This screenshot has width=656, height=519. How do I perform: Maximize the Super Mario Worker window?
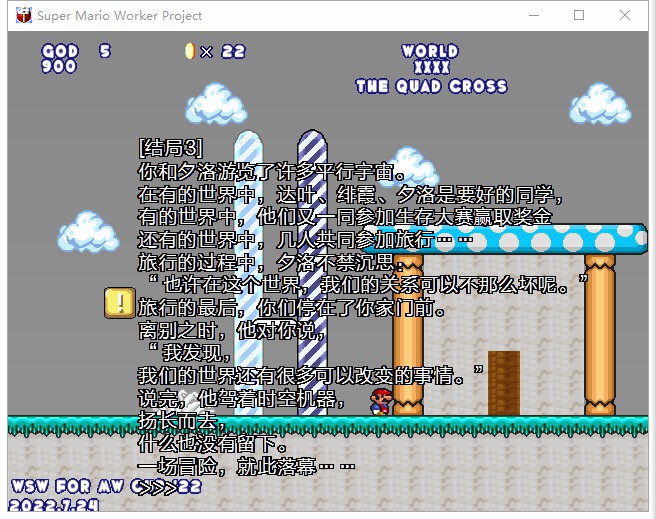pos(579,15)
